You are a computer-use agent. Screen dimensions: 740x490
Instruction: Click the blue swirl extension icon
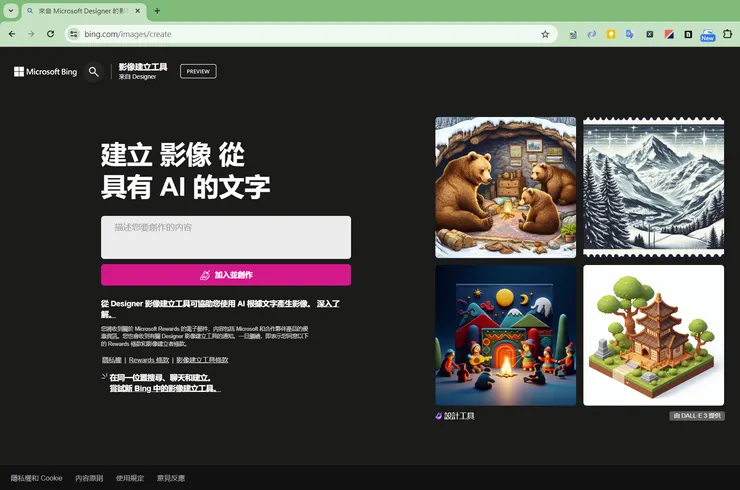pyautogui.click(x=591, y=34)
